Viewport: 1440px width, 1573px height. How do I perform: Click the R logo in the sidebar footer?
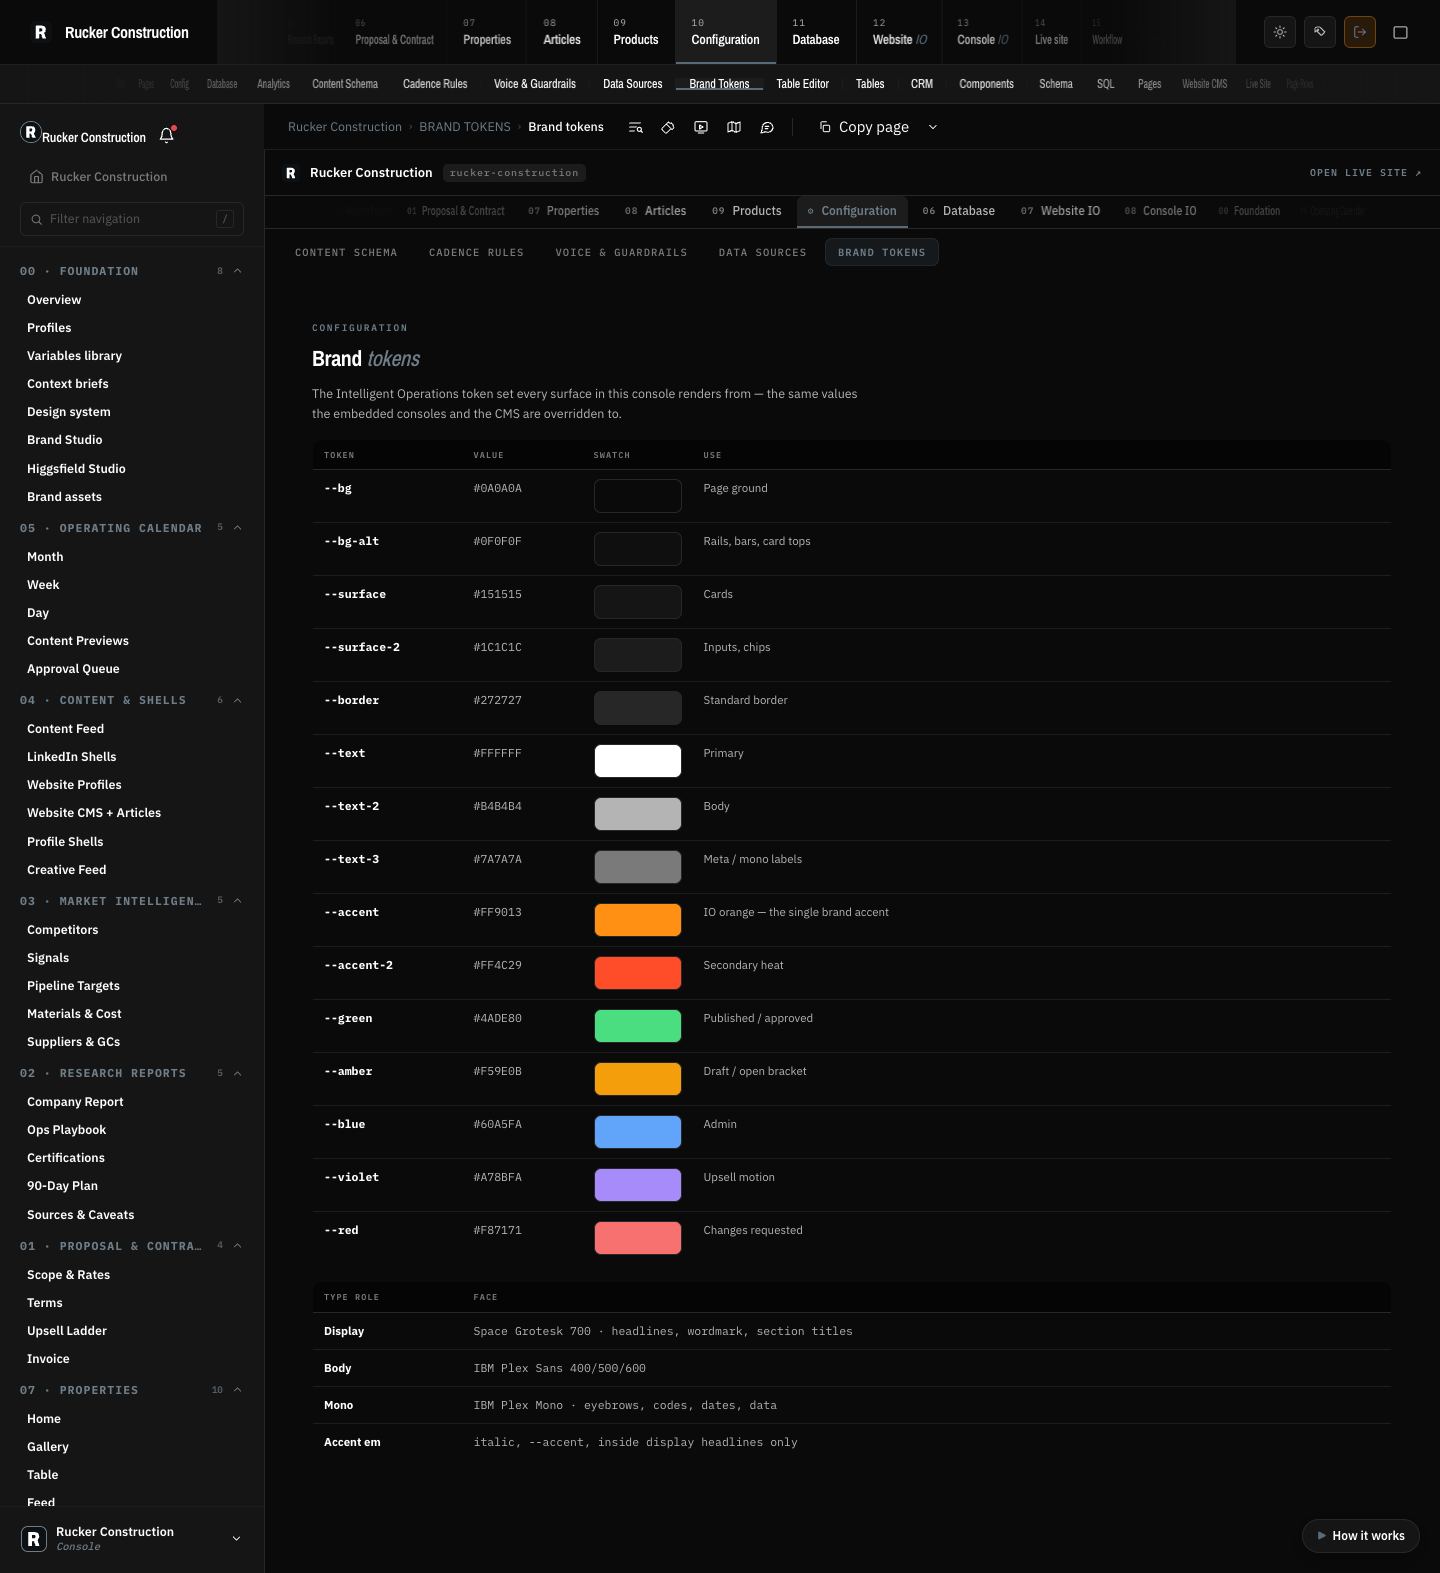coord(34,1539)
